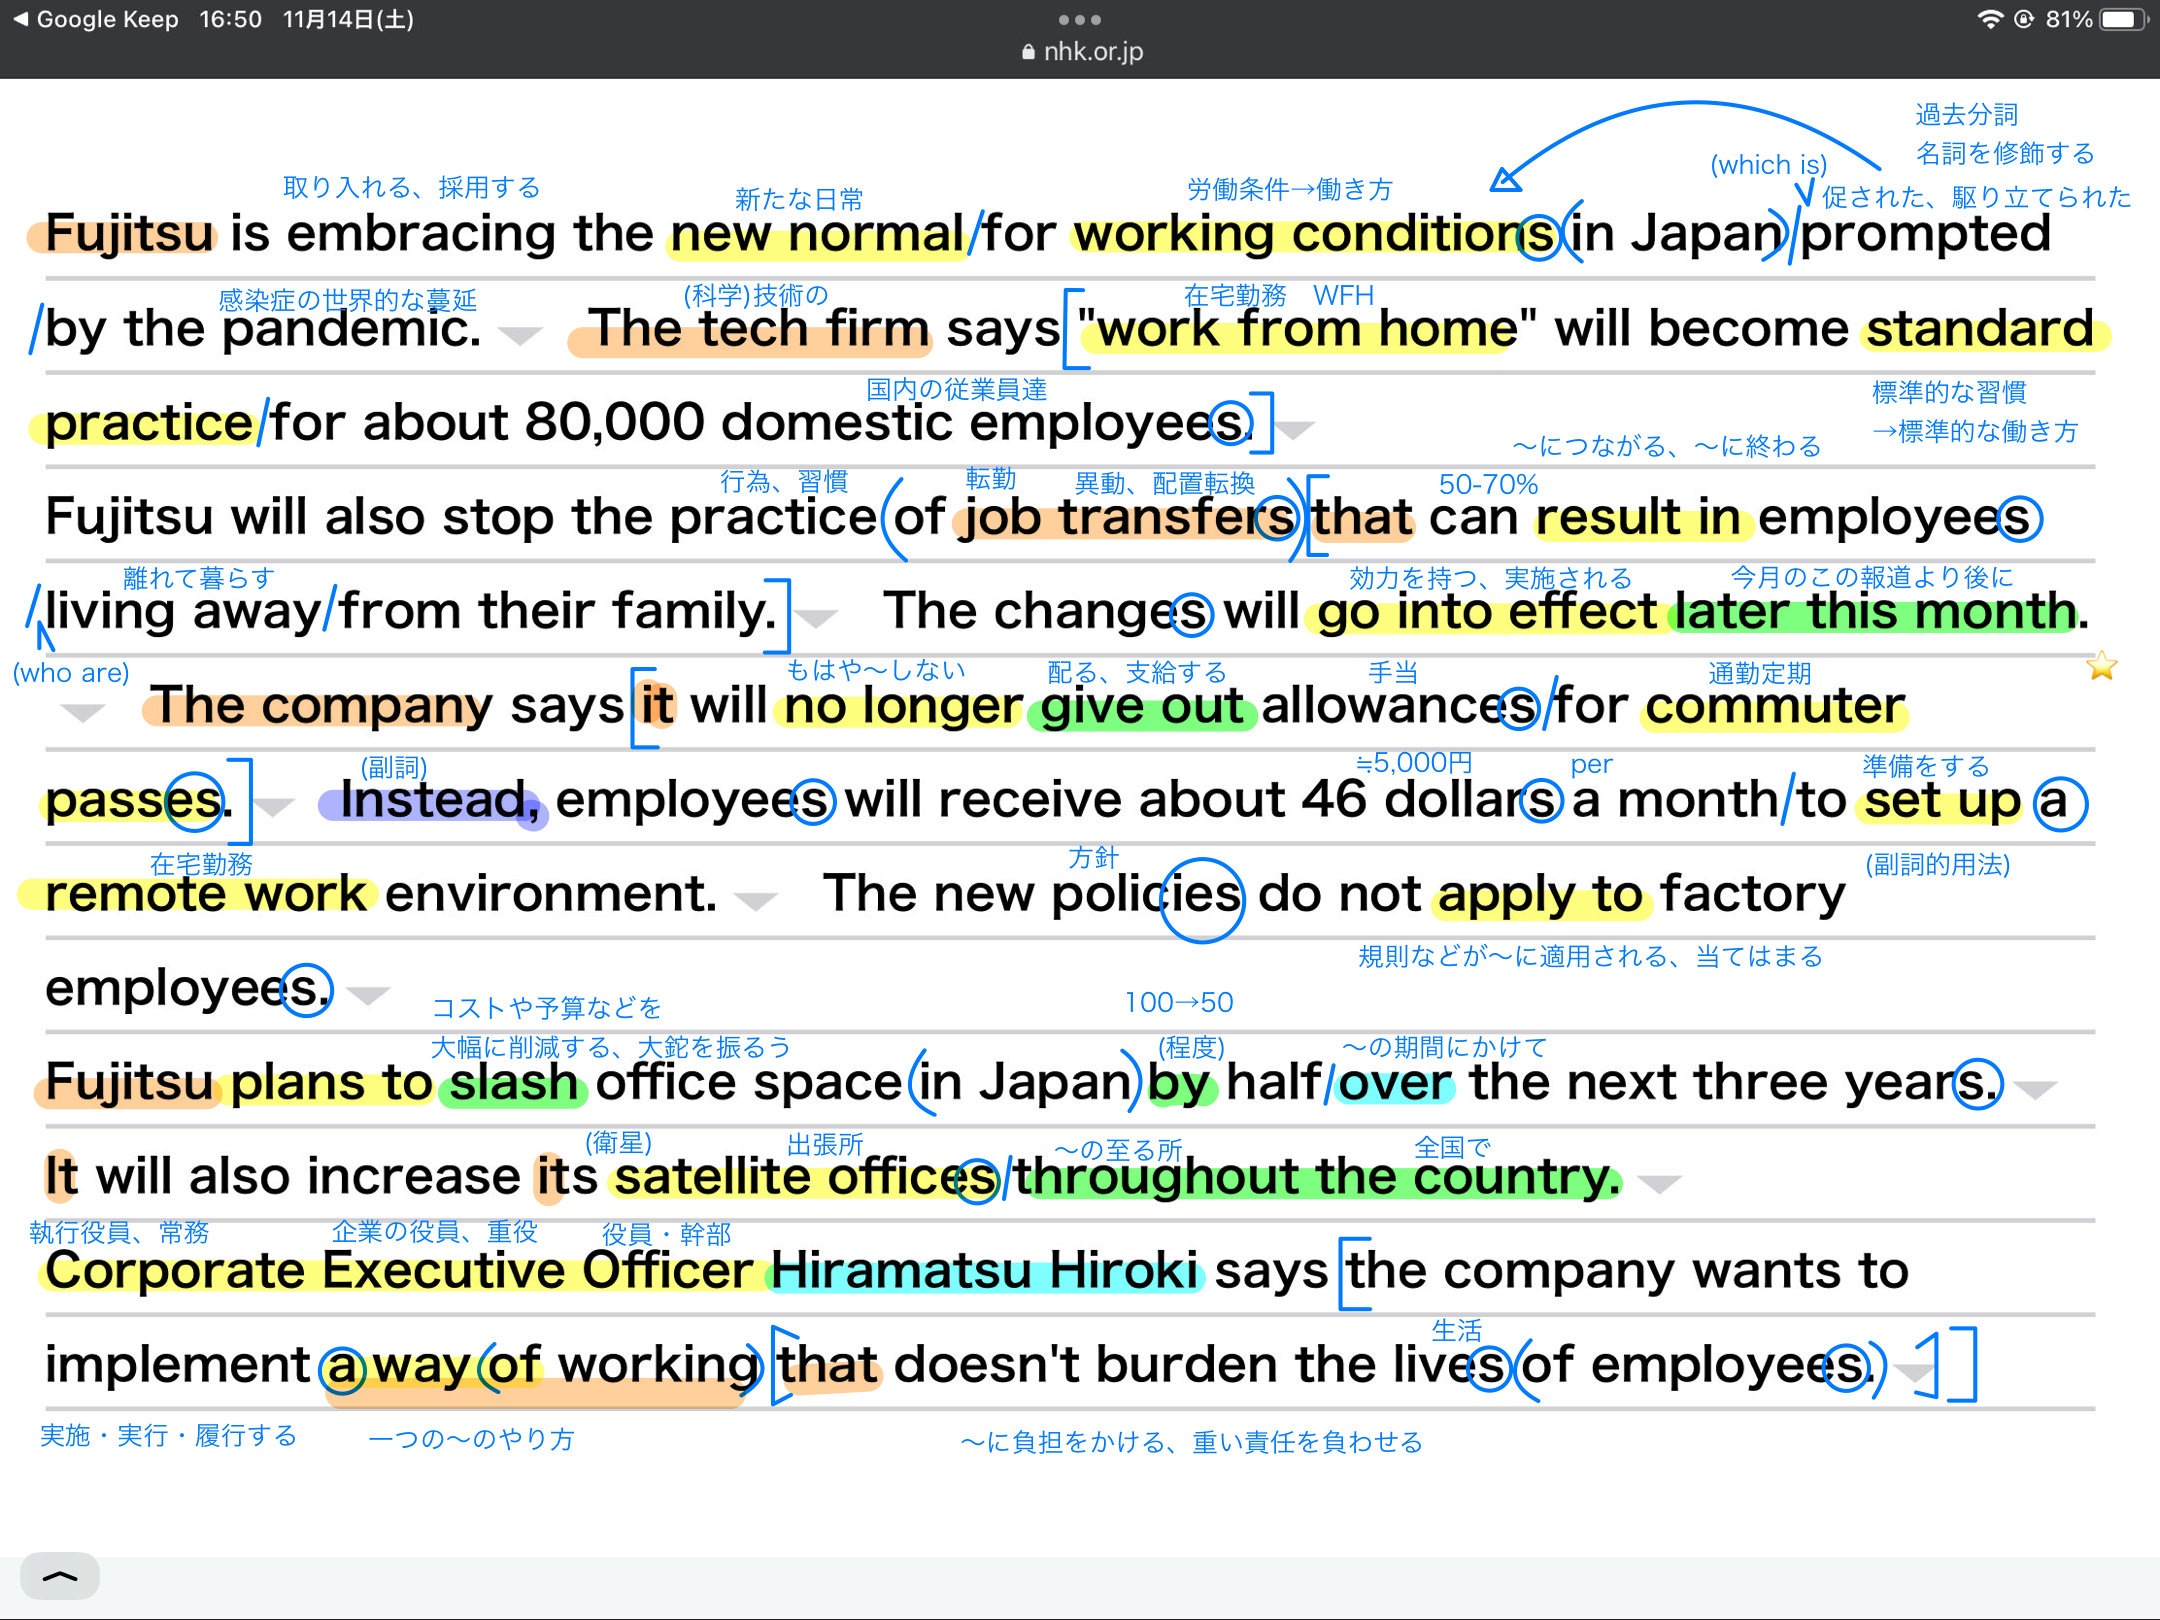Tap the nhk.or.jp address bar

point(1083,51)
